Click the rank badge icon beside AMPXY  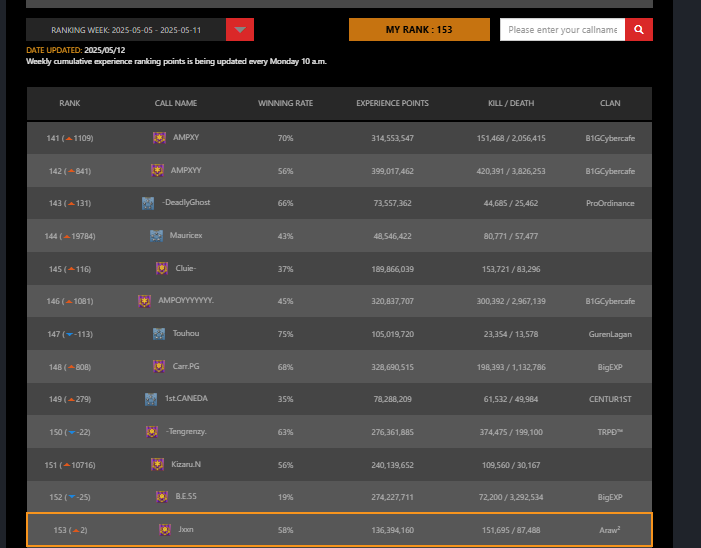coord(160,138)
